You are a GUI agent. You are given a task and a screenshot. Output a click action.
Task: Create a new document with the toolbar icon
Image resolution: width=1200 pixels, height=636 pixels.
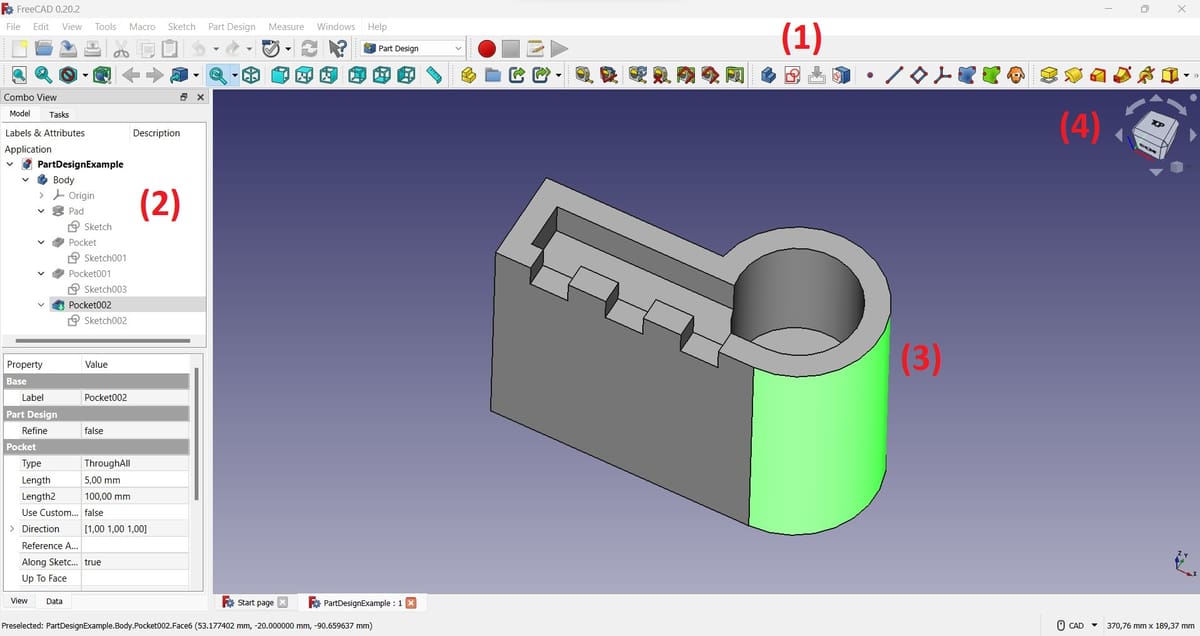[19, 48]
